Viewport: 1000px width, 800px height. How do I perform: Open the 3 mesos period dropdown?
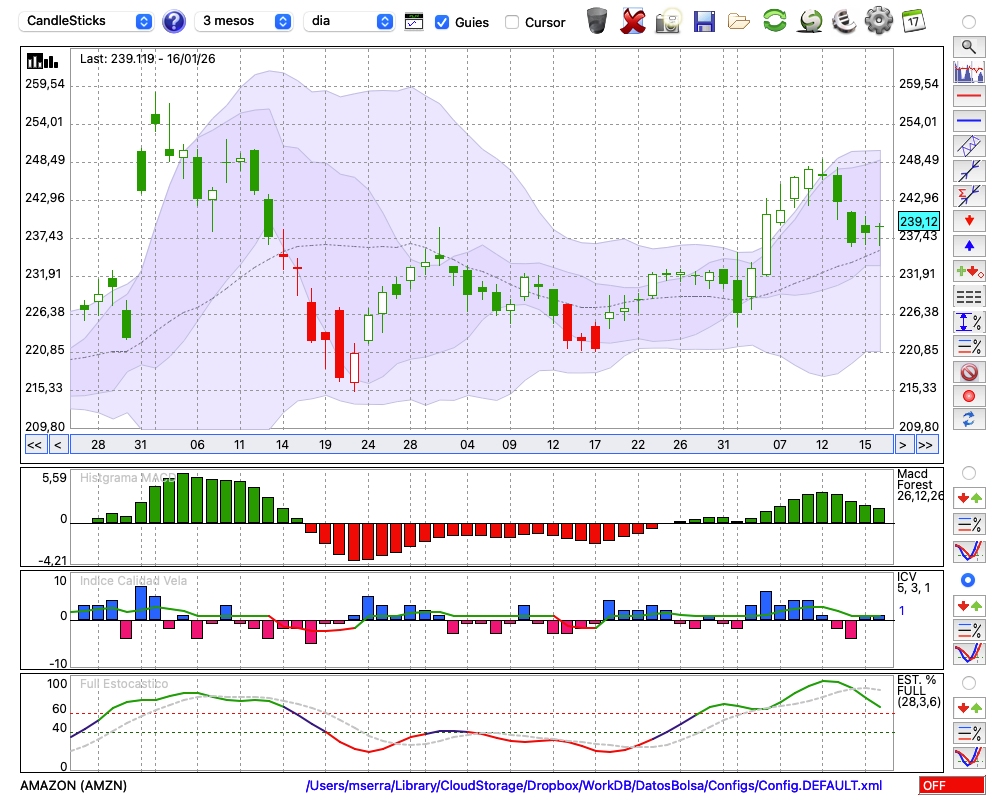click(245, 21)
